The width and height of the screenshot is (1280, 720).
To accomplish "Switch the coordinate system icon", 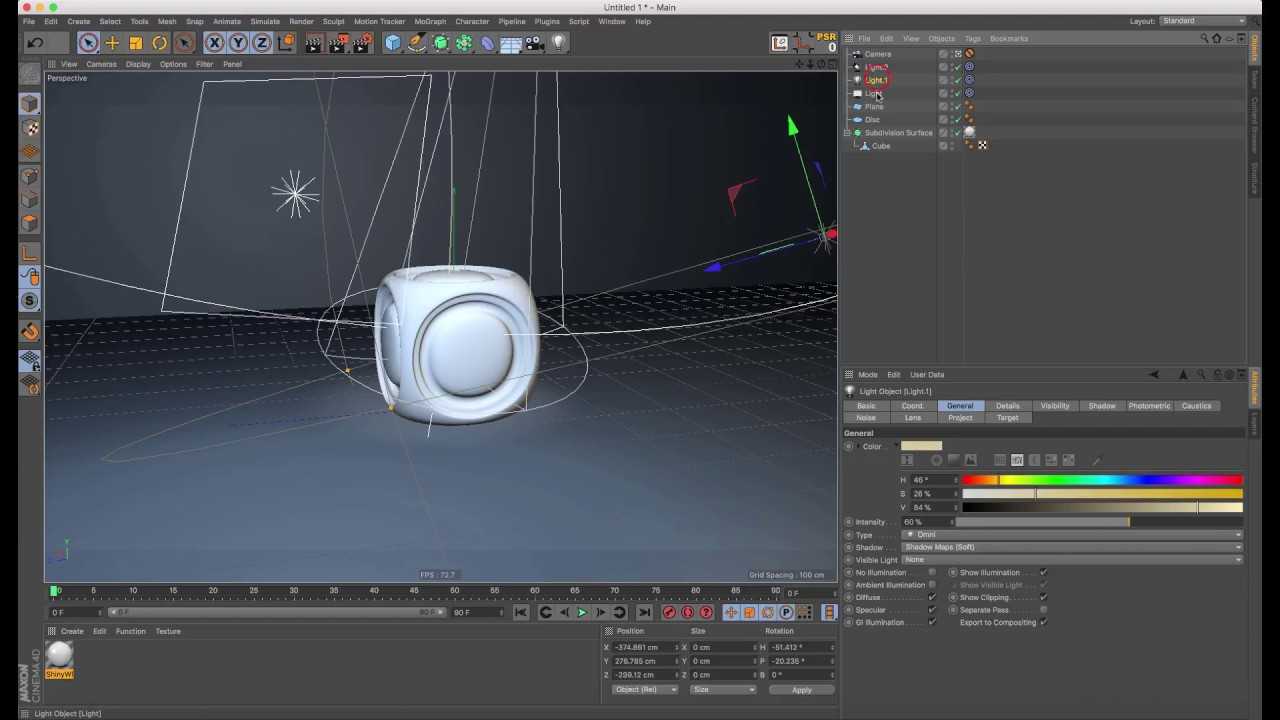I will click(286, 43).
